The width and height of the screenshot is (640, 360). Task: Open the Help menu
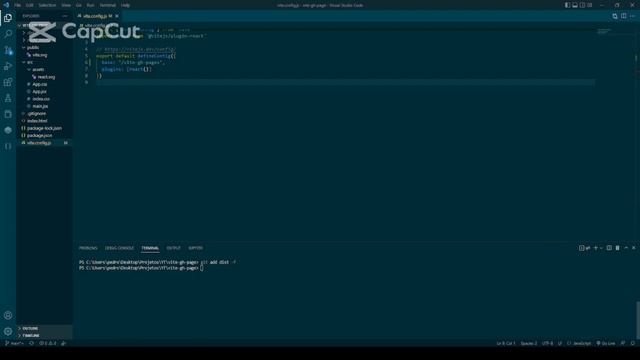click(x=126, y=5)
